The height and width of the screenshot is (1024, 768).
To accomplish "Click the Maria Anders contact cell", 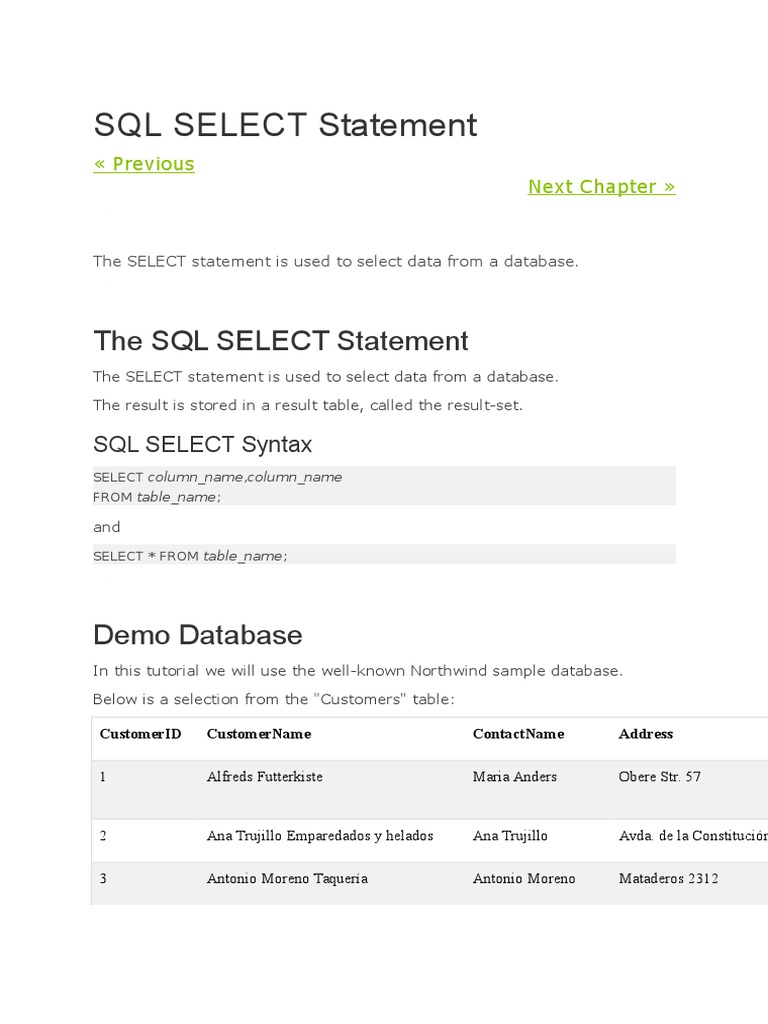I will tap(514, 777).
